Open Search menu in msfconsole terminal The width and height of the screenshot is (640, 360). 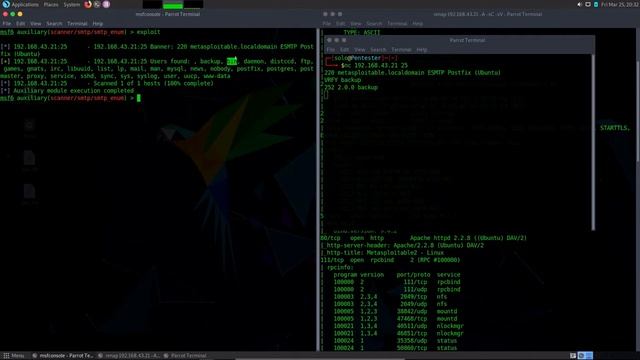click(54, 24)
